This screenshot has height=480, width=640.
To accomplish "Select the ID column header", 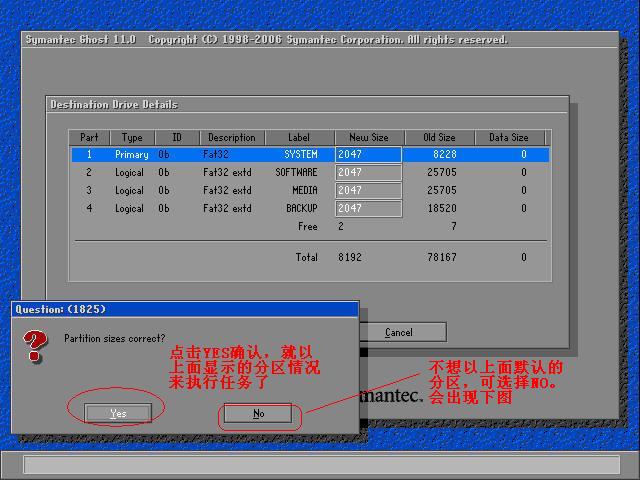I will (x=177, y=138).
